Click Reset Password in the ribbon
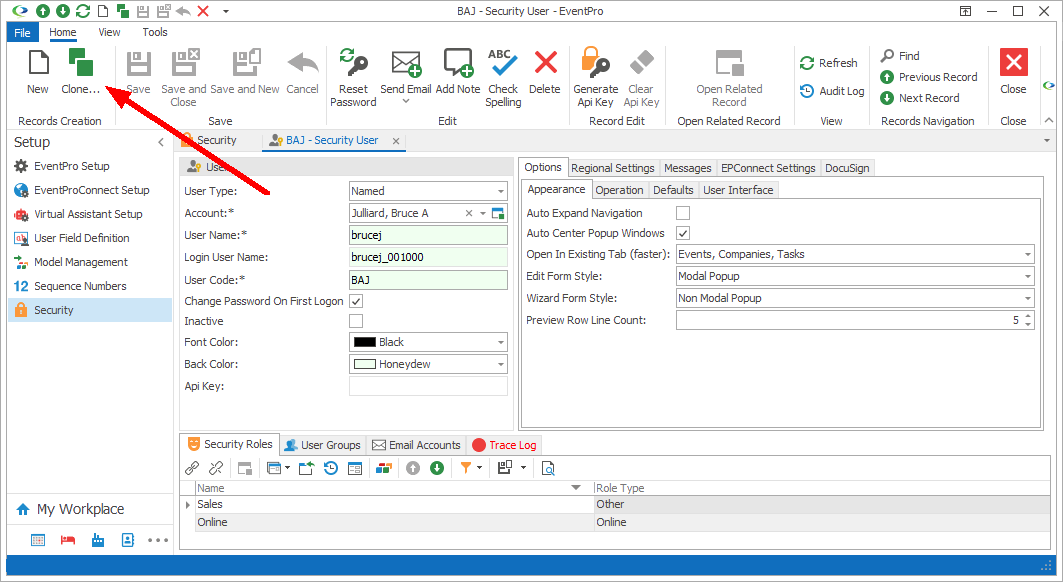The image size is (1063, 582). 353,77
